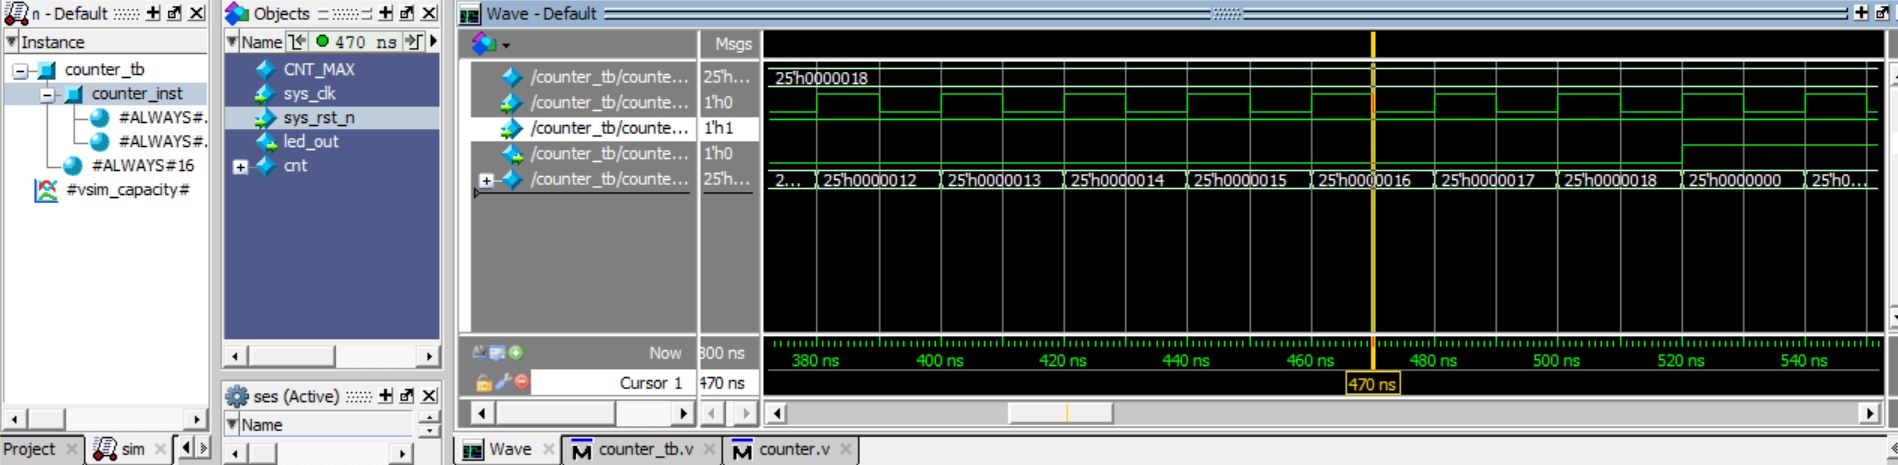1898x465 pixels.
Task: Jump to next time in Objects header
Action: tap(412, 42)
